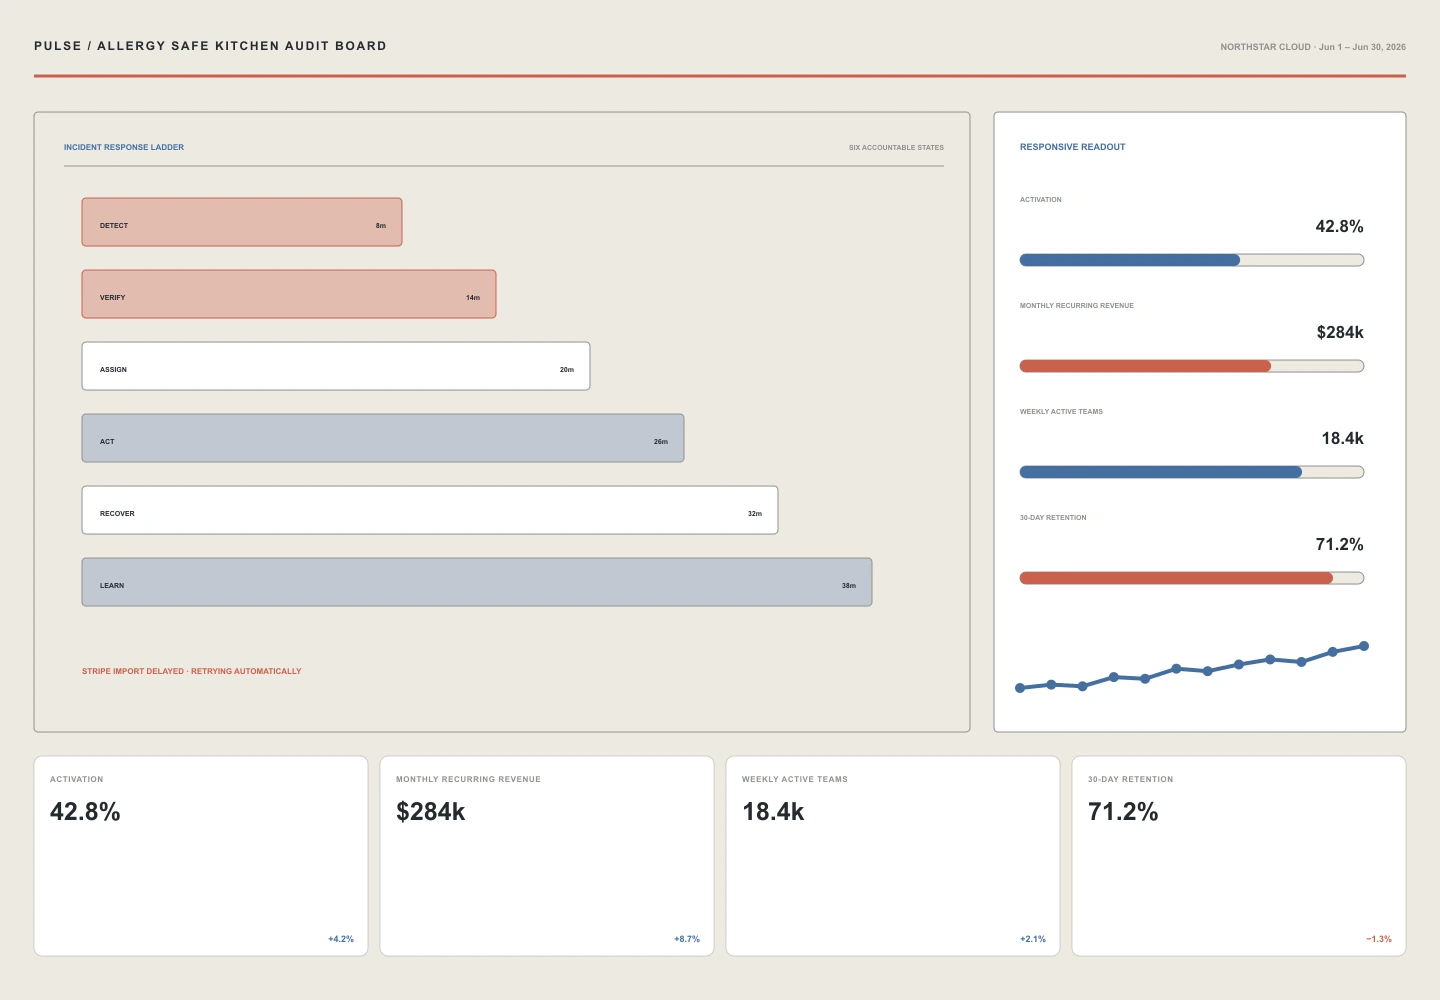Viewport: 1440px width, 1000px height.
Task: Click the 30-Day Retention progress bar
Action: pos(1192,578)
